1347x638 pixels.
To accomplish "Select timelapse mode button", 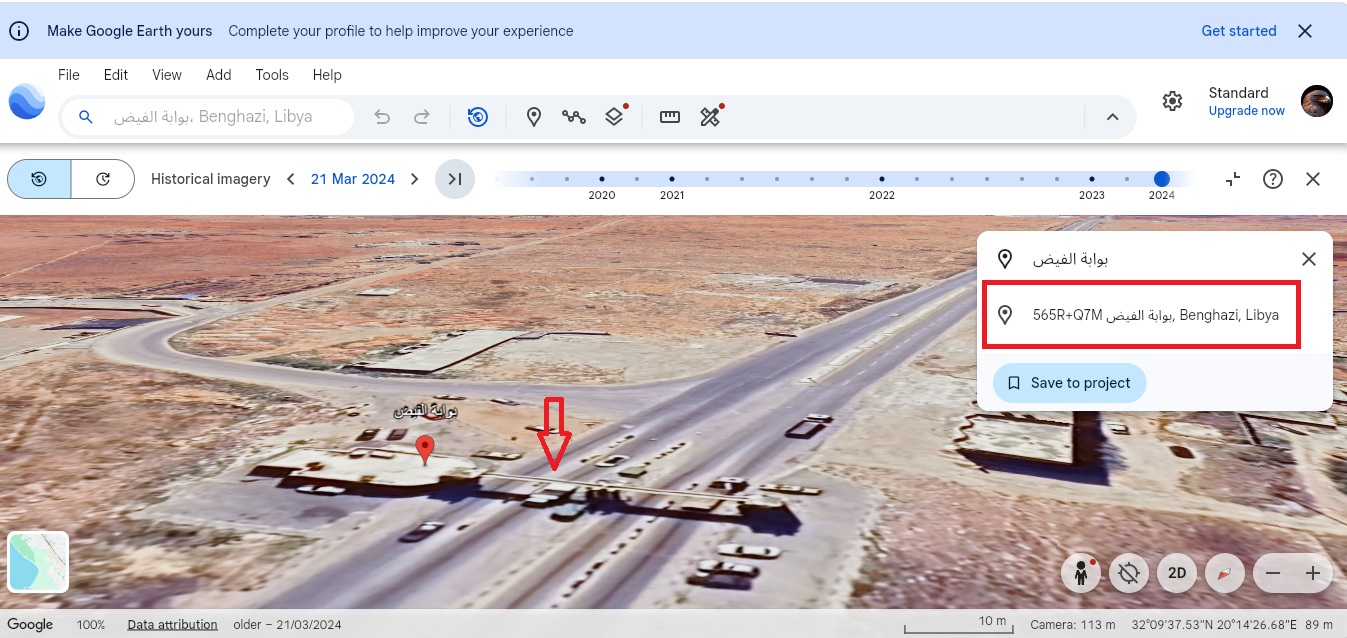I will click(103, 179).
